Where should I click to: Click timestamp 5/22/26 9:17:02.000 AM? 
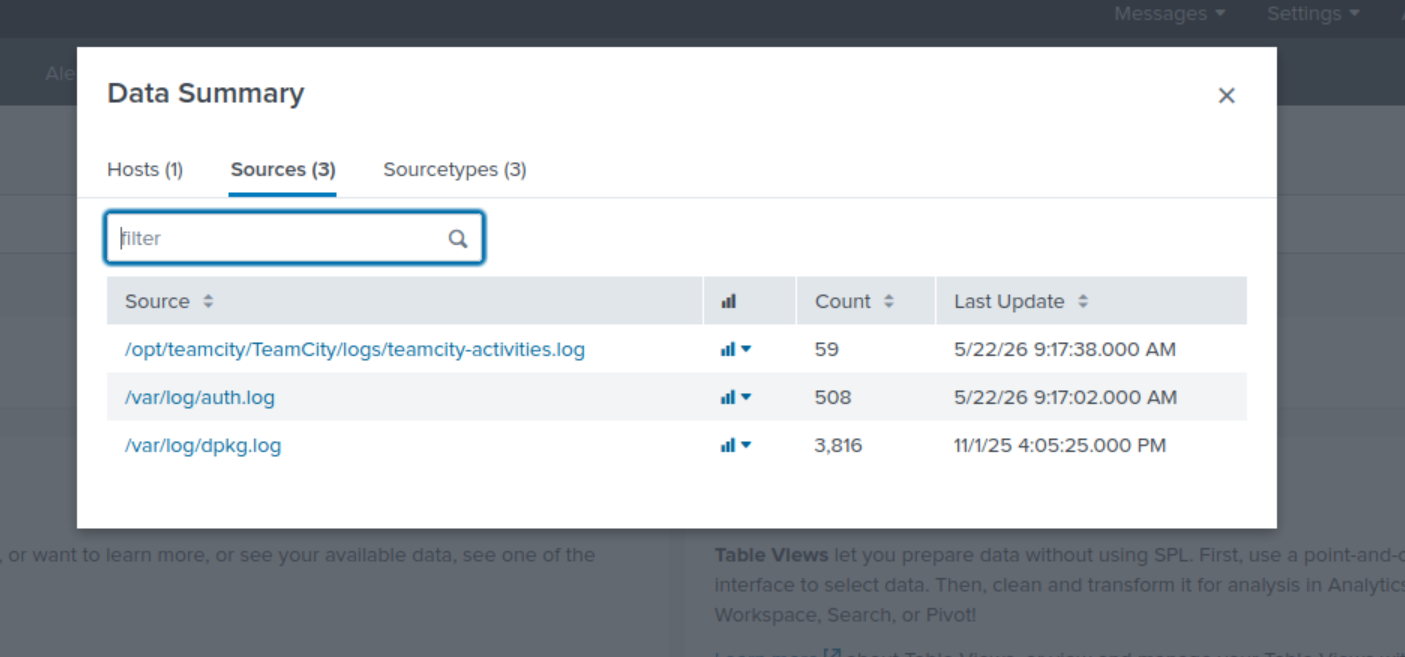coord(1065,397)
